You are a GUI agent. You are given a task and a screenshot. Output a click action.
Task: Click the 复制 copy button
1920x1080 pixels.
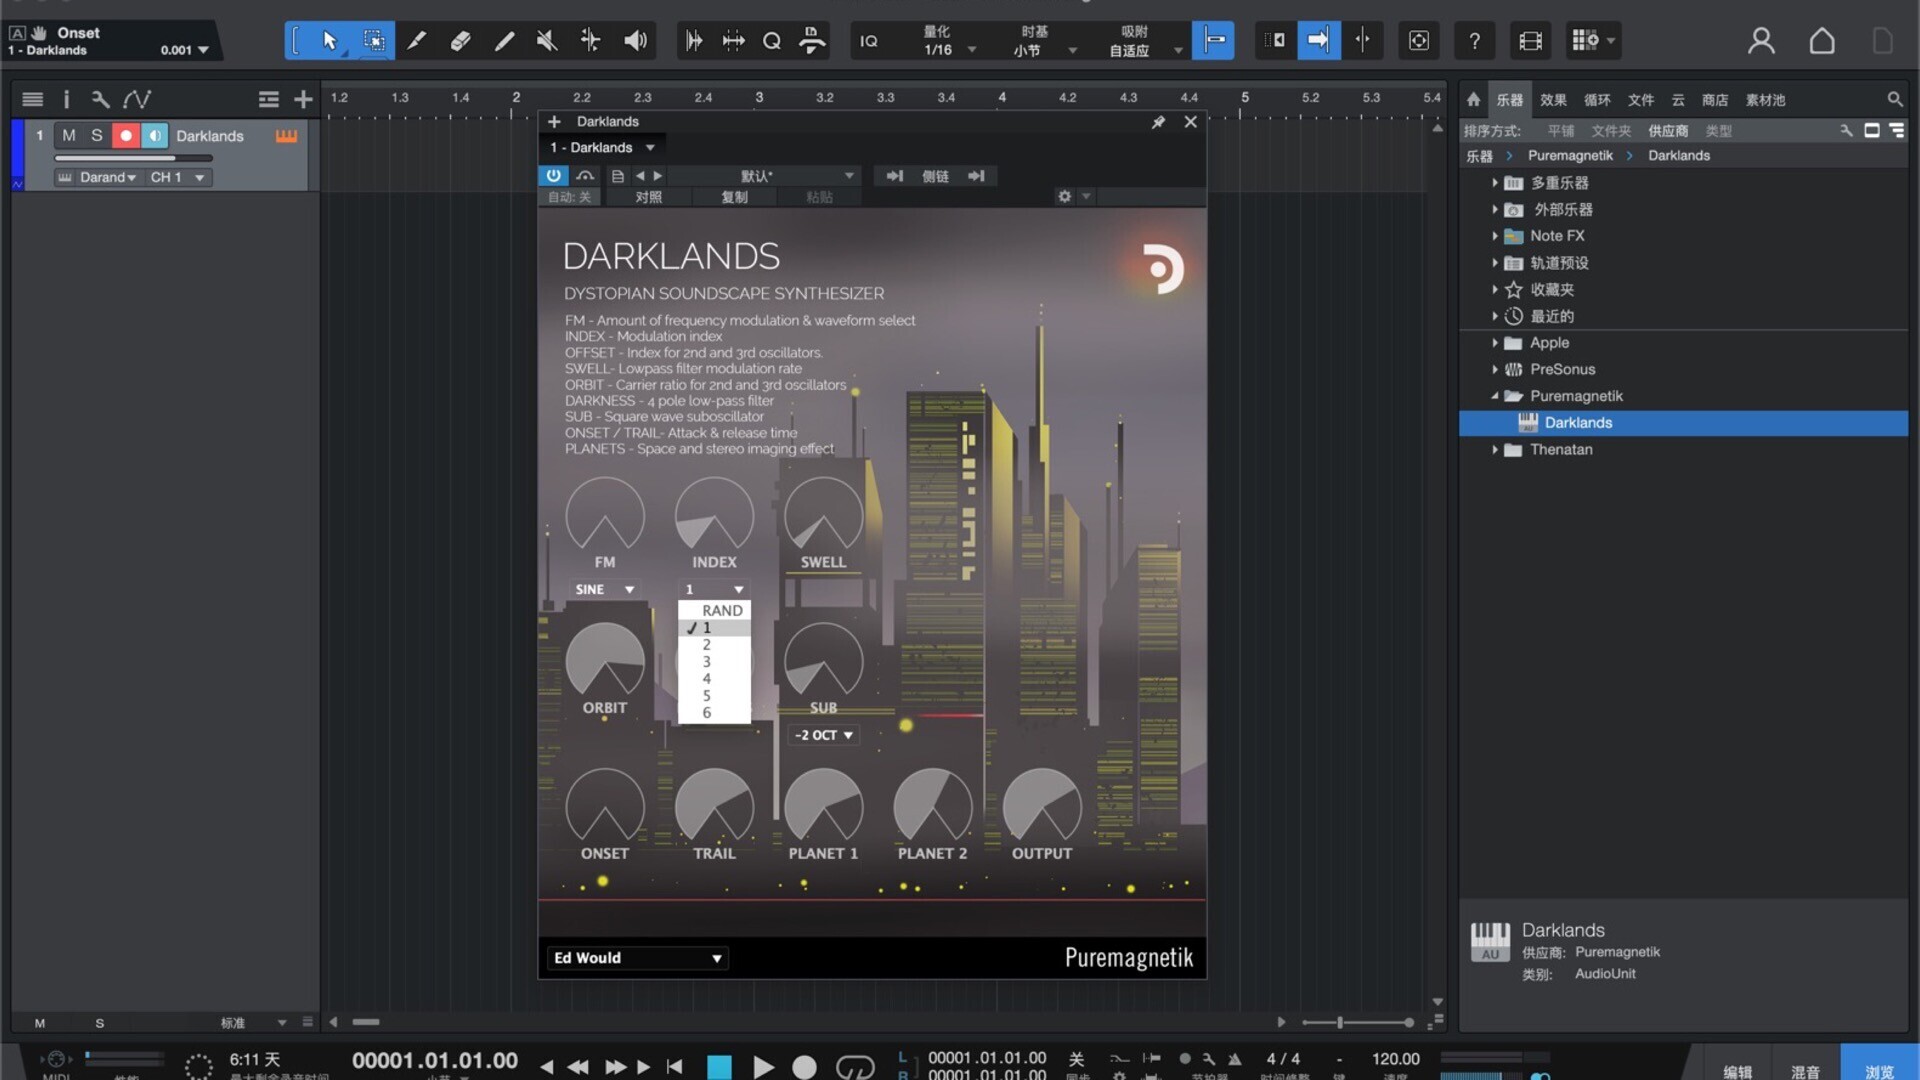coord(734,197)
